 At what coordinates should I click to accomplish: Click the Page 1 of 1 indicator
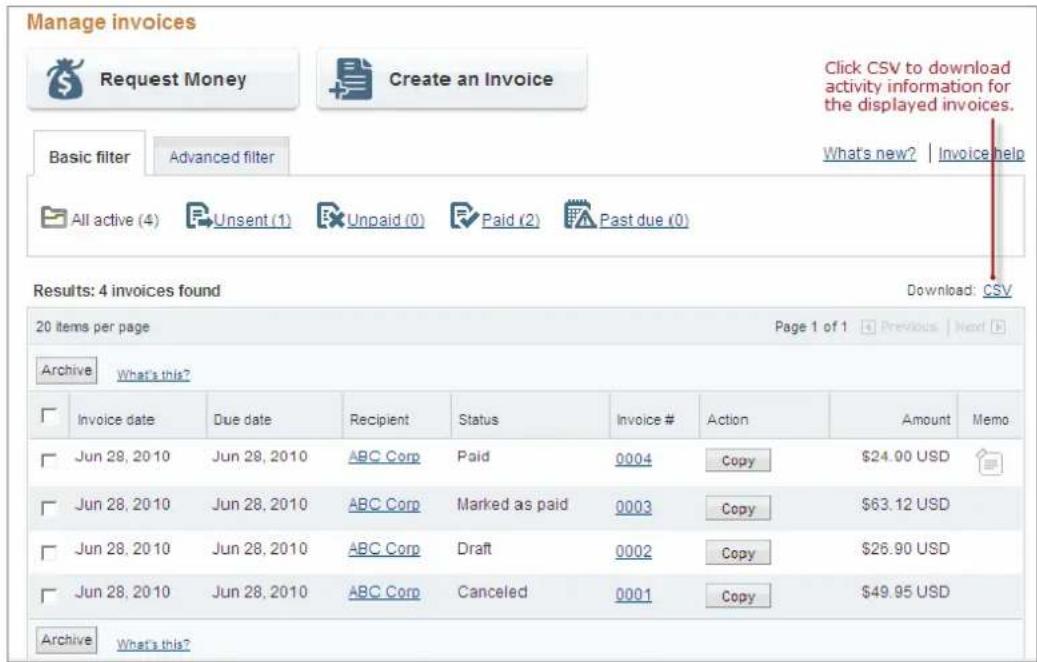tap(811, 327)
